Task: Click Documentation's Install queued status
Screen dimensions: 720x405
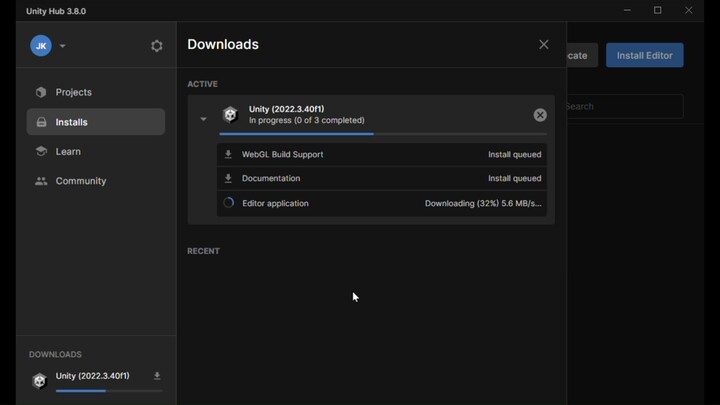Action: point(515,178)
